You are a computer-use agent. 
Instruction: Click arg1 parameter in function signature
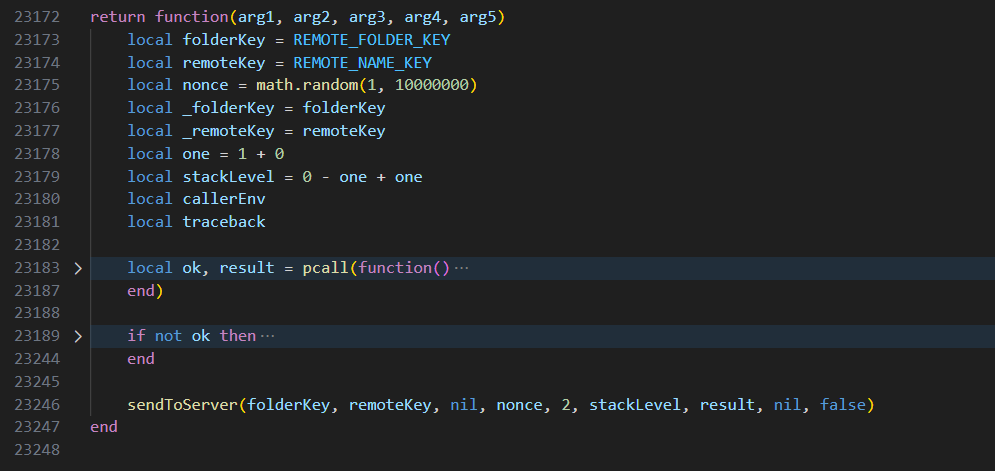(256, 17)
